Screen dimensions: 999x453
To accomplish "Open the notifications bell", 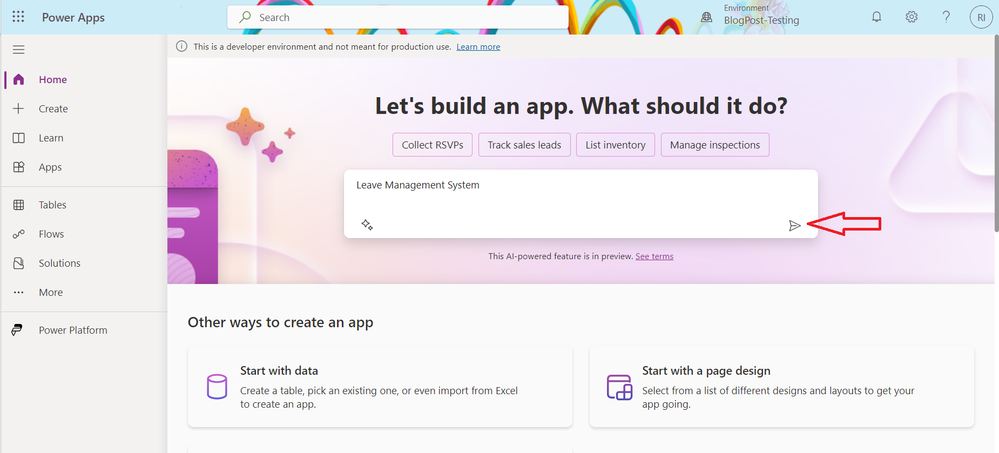I will pos(877,17).
